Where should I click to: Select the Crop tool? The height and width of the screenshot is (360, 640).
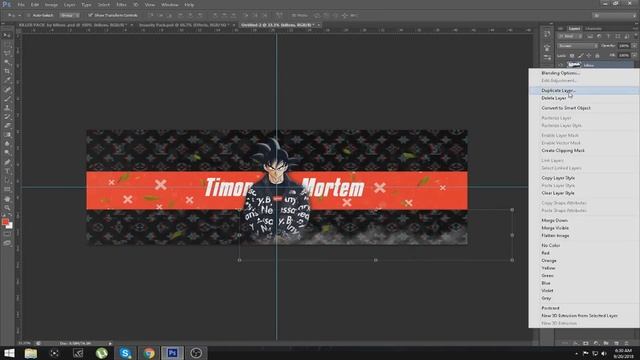pos(7,71)
